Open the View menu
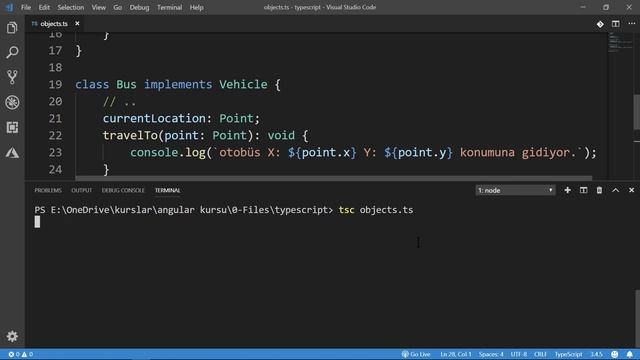 coord(98,7)
